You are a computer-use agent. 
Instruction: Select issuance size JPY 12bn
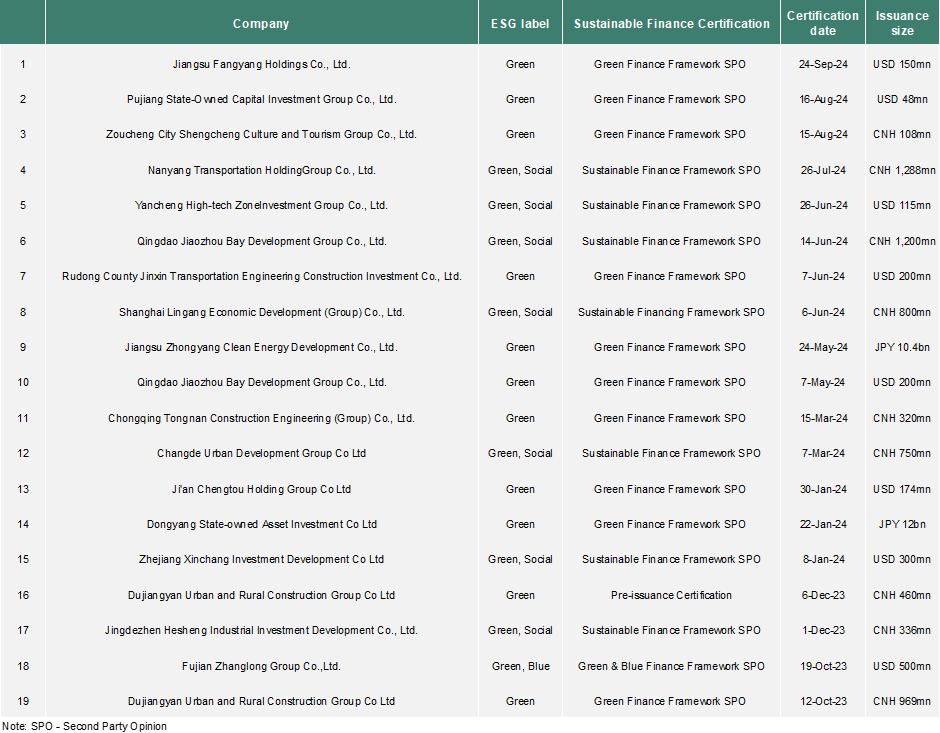[902, 524]
